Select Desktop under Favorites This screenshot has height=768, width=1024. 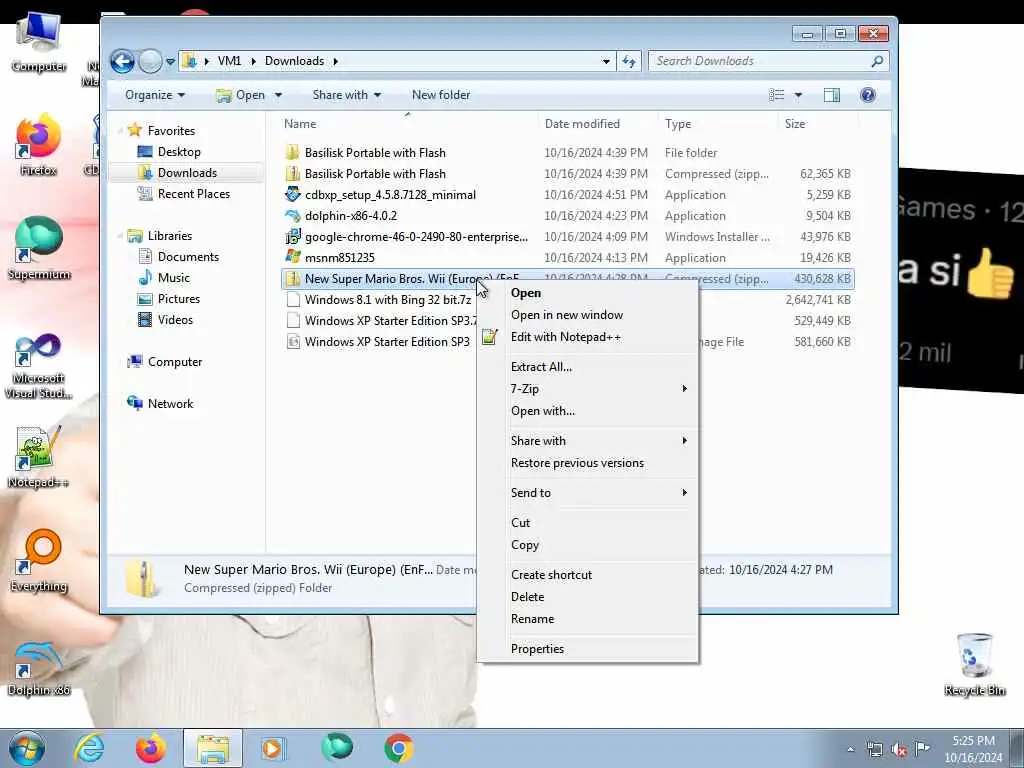(x=178, y=152)
